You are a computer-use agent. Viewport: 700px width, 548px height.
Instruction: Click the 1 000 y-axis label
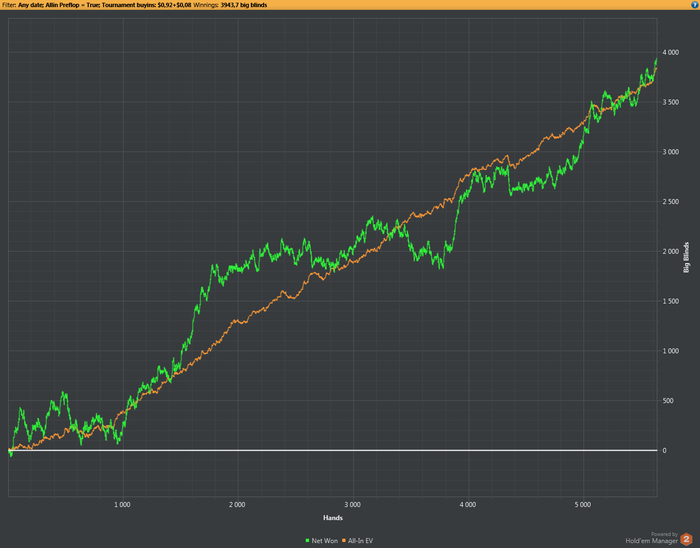coord(671,351)
